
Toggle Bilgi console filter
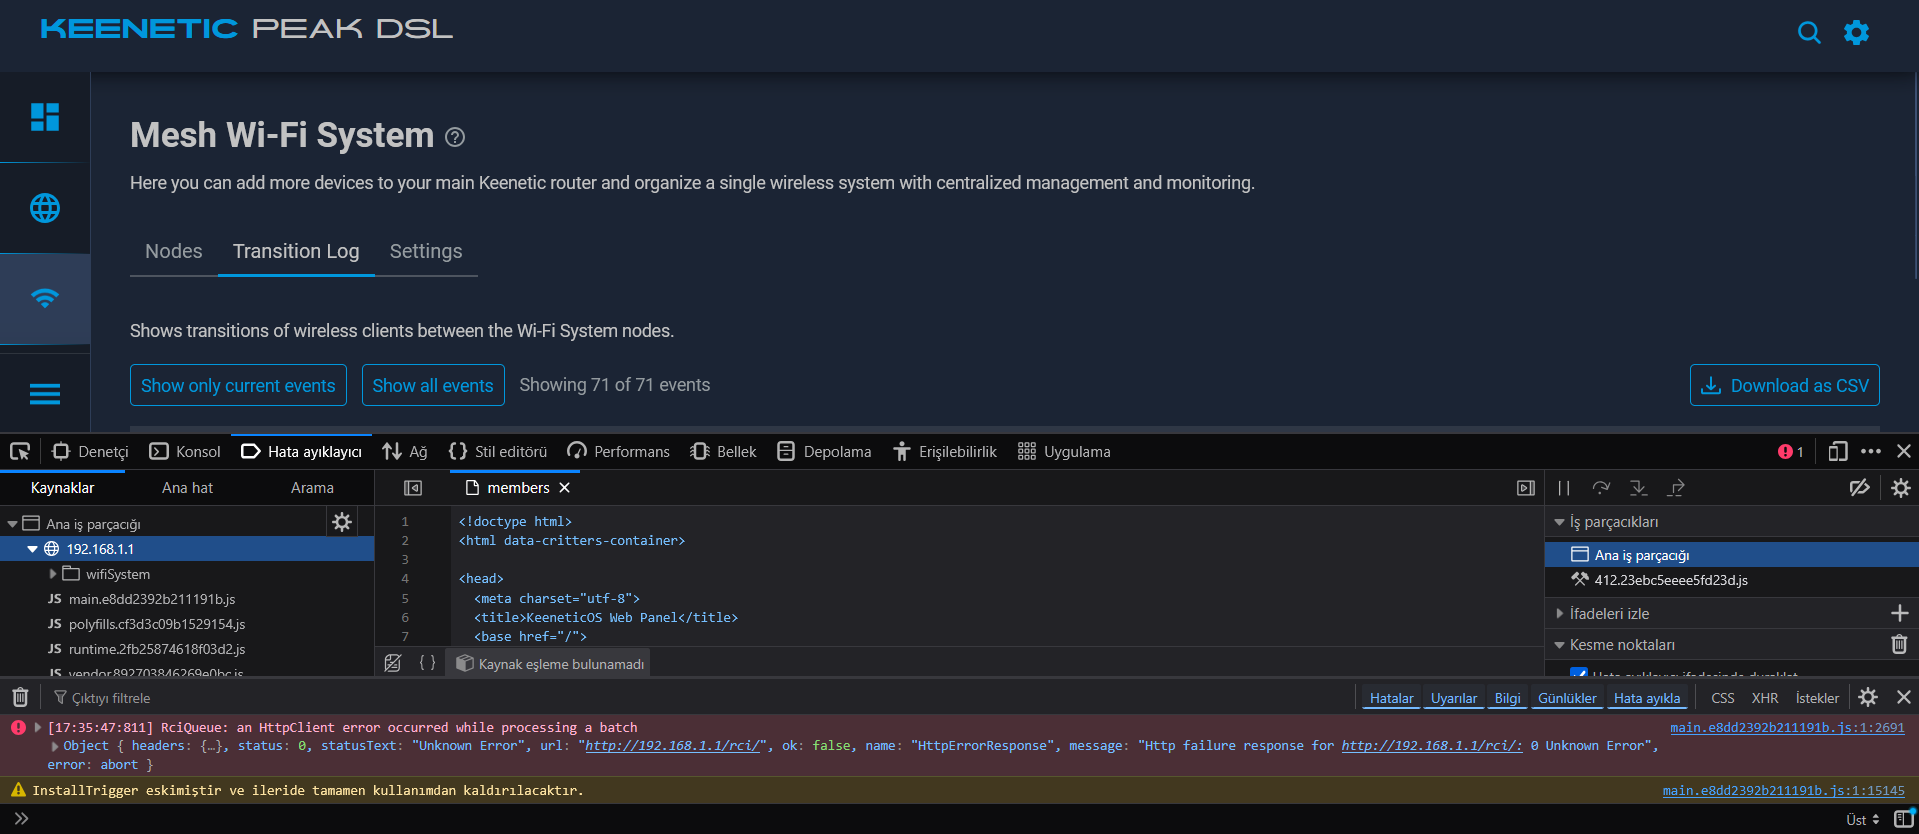1507,698
